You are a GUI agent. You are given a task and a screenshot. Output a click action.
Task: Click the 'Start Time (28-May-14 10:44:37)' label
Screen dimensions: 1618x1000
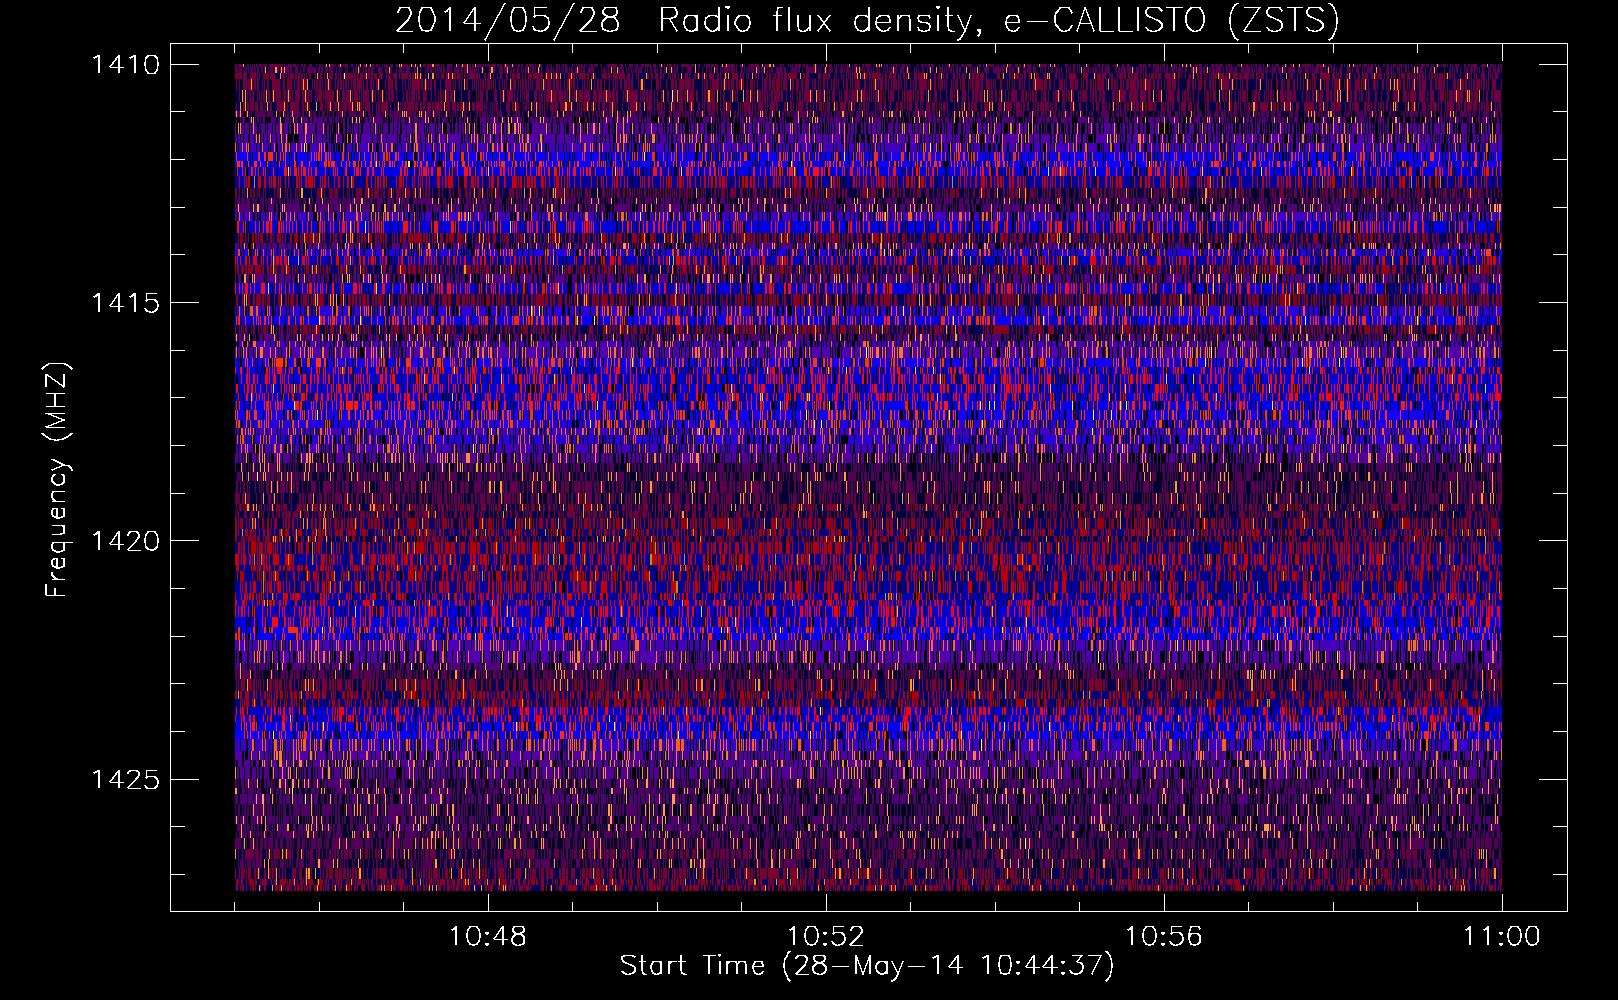867,966
